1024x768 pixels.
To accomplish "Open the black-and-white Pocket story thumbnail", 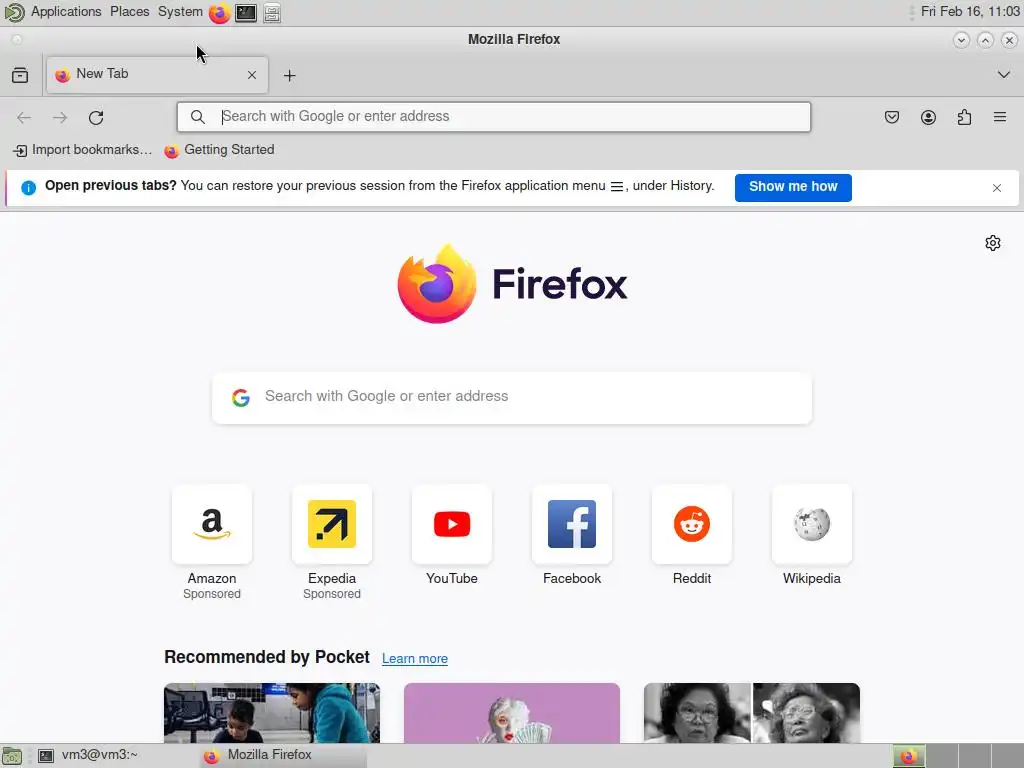I will [752, 712].
